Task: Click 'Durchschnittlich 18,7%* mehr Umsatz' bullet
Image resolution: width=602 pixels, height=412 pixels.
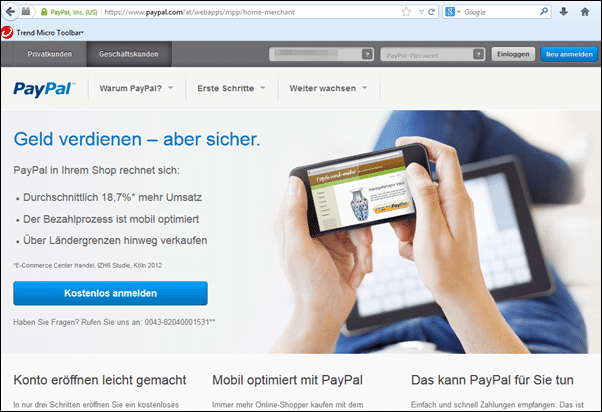Action: tap(112, 197)
